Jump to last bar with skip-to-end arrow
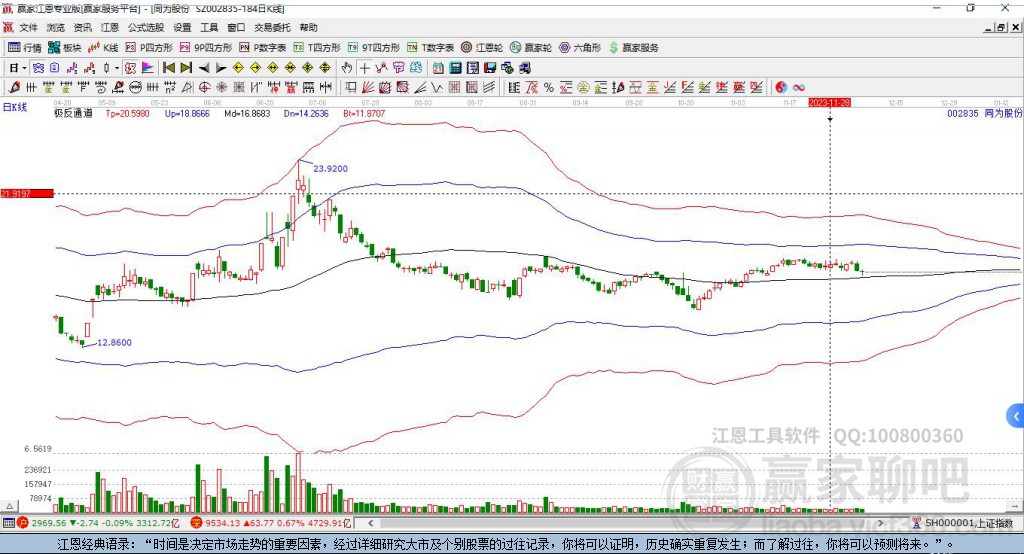1024x554 pixels. 186,67
